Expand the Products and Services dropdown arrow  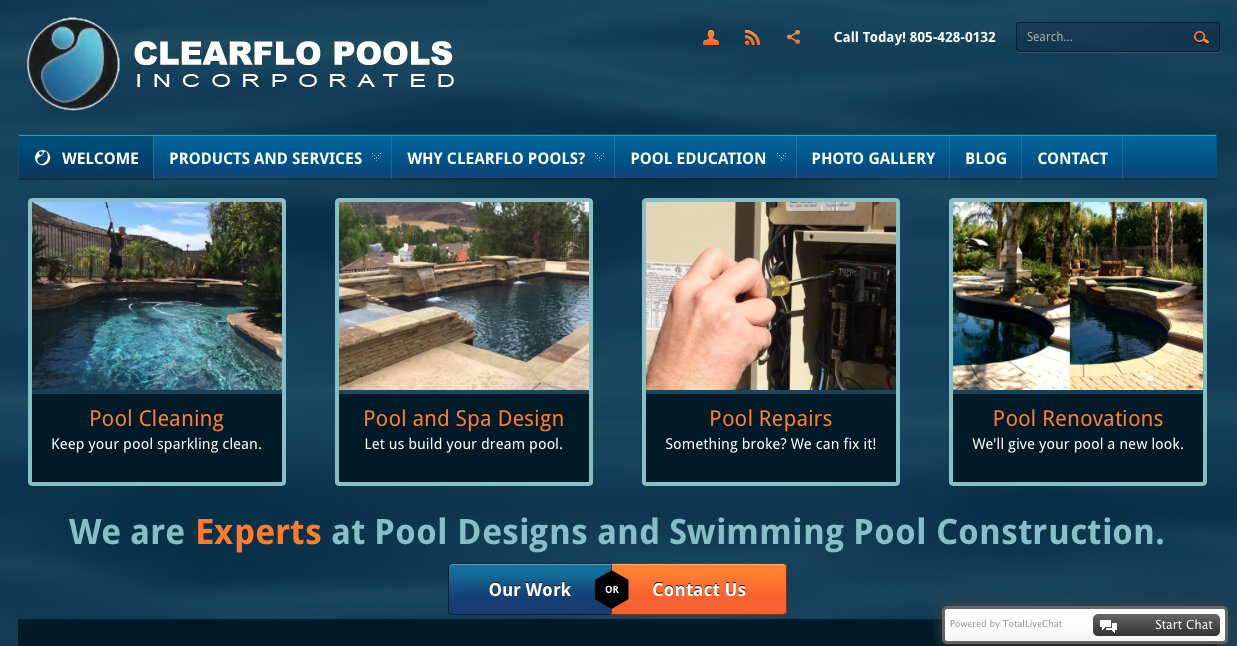click(376, 157)
